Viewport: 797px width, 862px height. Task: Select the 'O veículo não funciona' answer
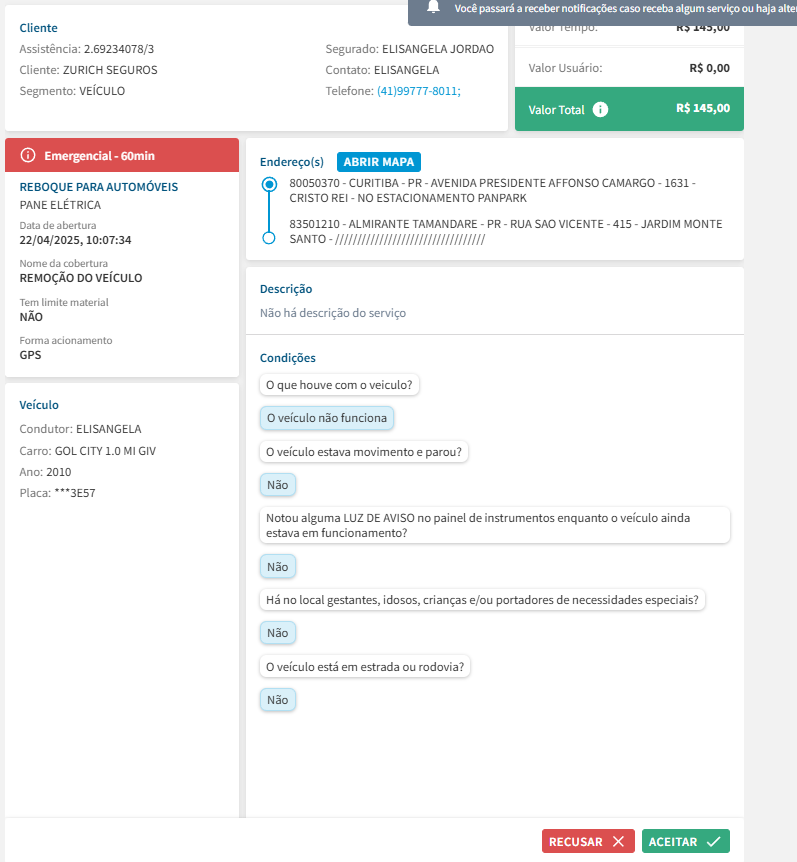[x=326, y=418]
